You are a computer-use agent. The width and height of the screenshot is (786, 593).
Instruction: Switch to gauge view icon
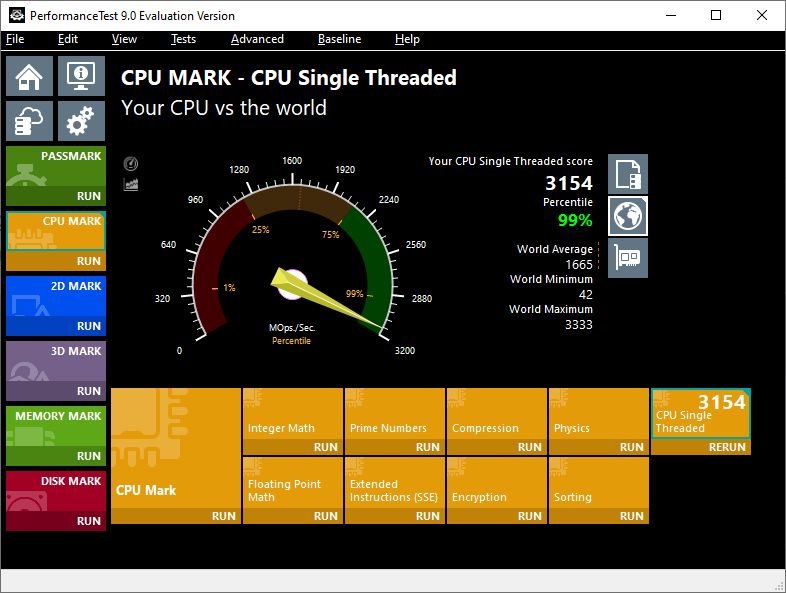131,163
